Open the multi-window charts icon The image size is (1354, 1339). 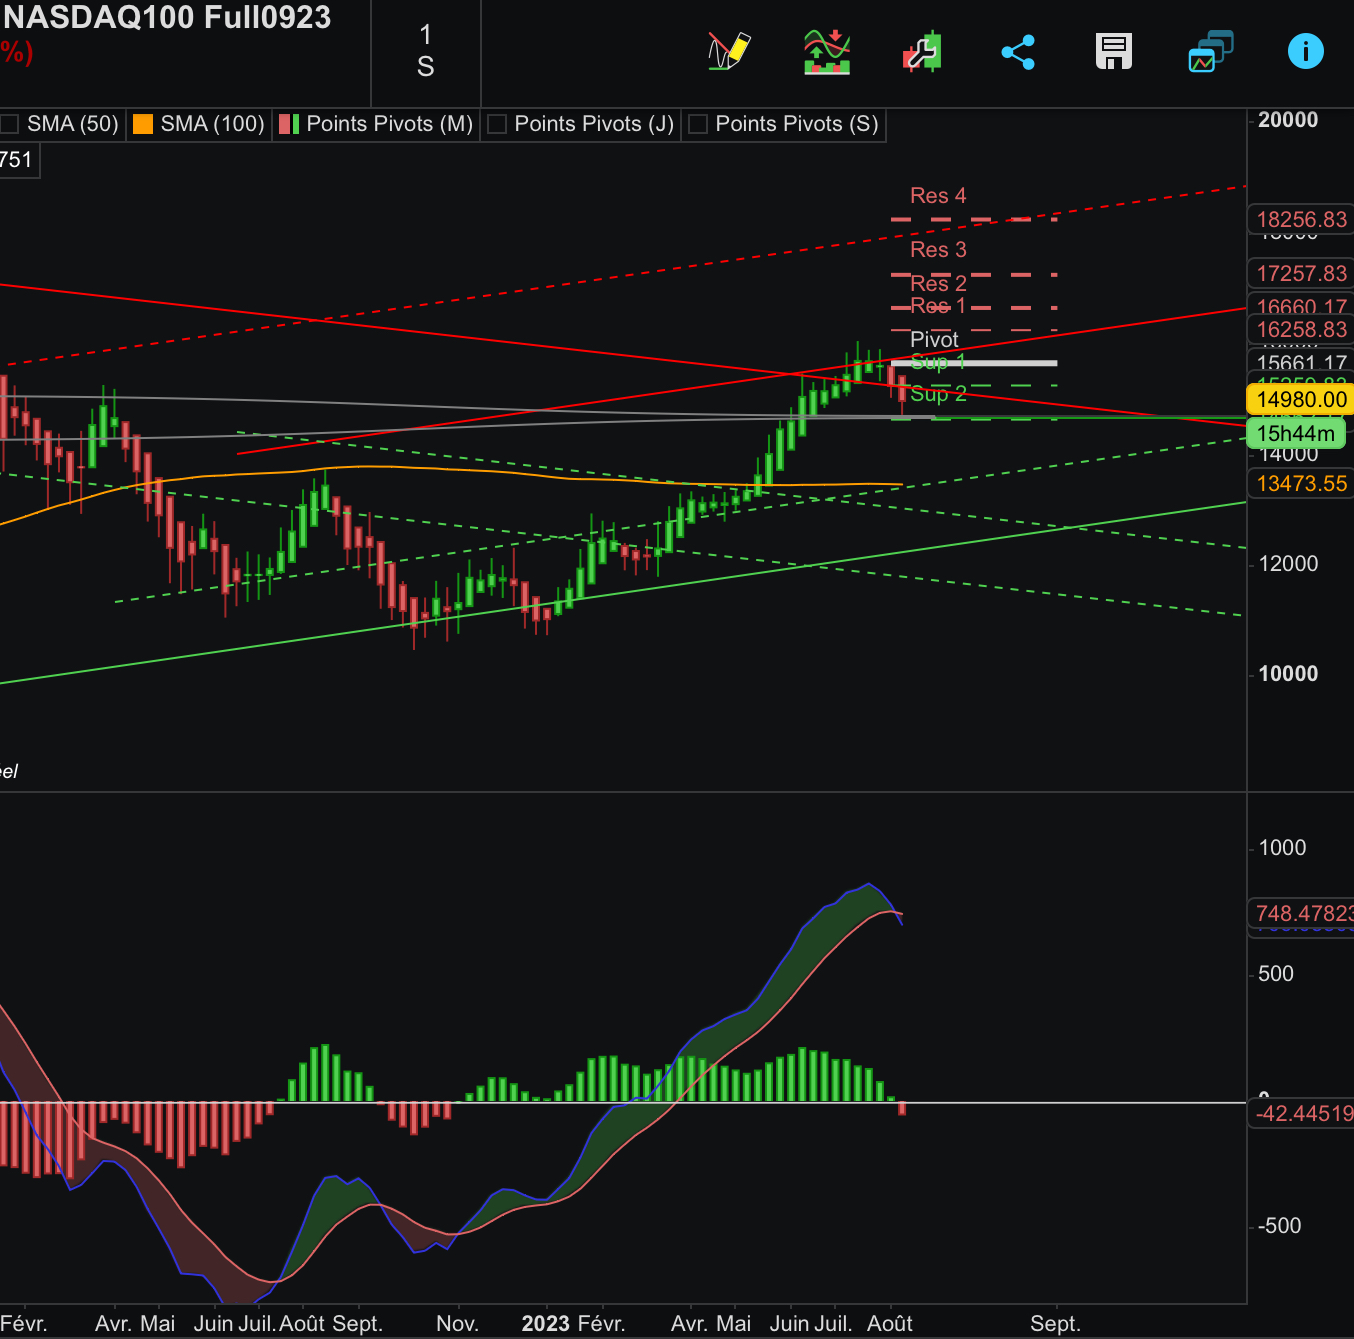click(x=1210, y=52)
